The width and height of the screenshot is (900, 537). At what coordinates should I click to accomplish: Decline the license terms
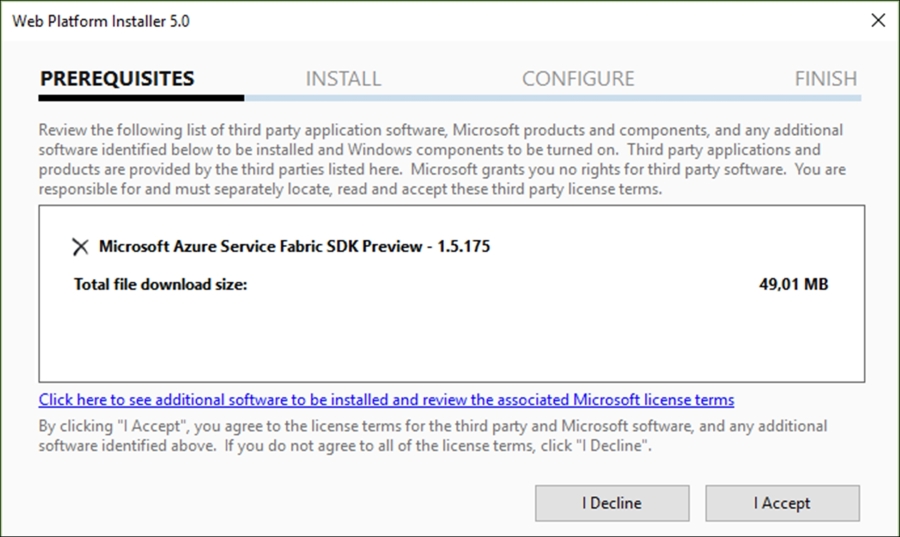pos(612,503)
